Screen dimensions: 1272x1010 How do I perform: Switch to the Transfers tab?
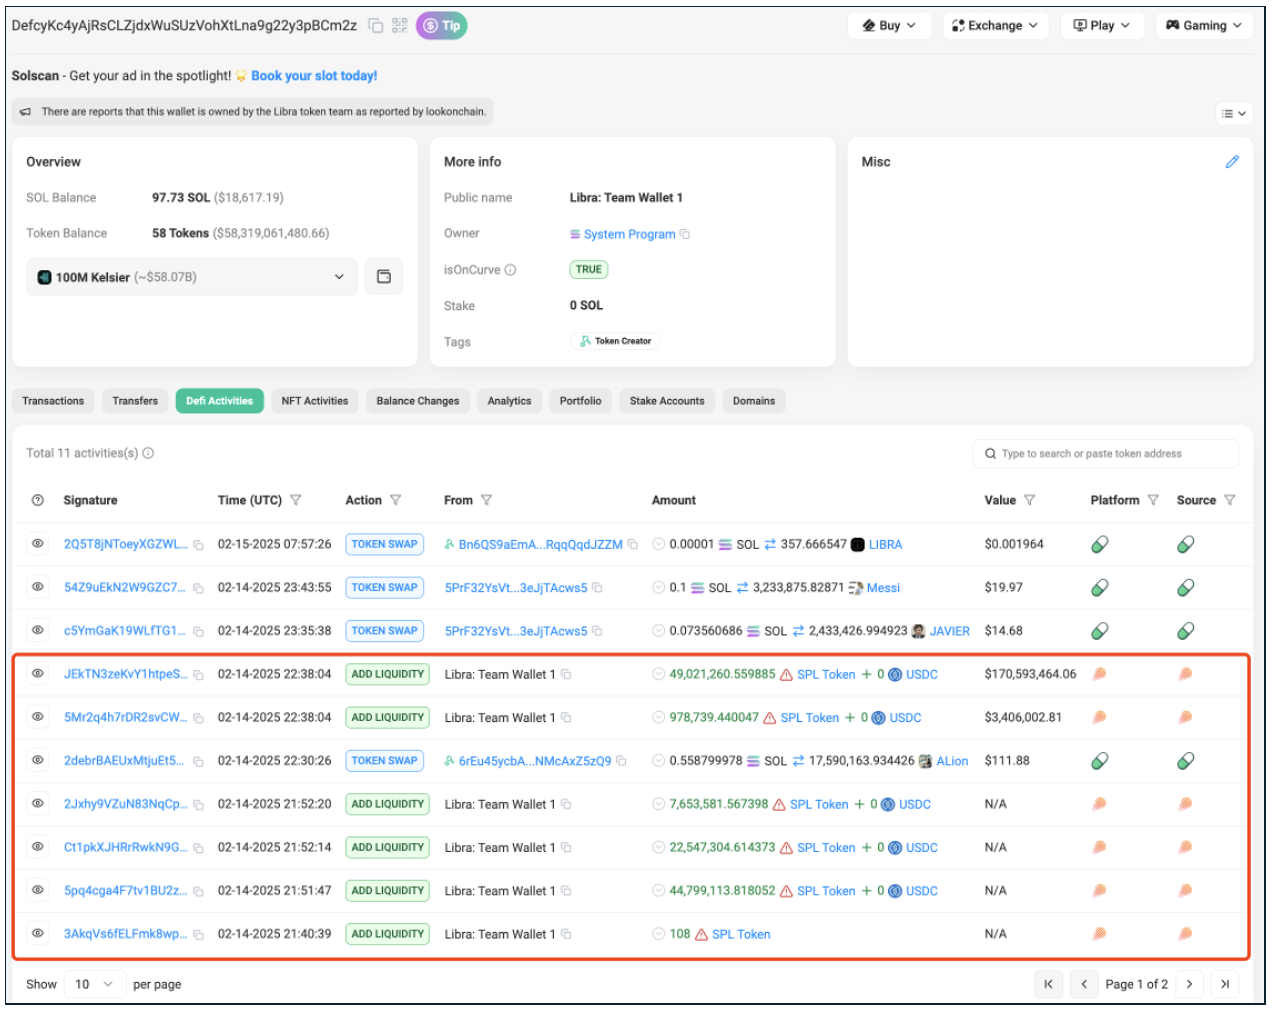pyautogui.click(x=135, y=401)
